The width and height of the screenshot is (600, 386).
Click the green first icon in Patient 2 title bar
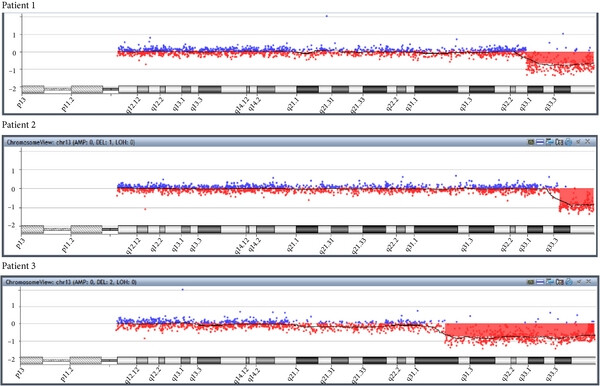coord(531,142)
